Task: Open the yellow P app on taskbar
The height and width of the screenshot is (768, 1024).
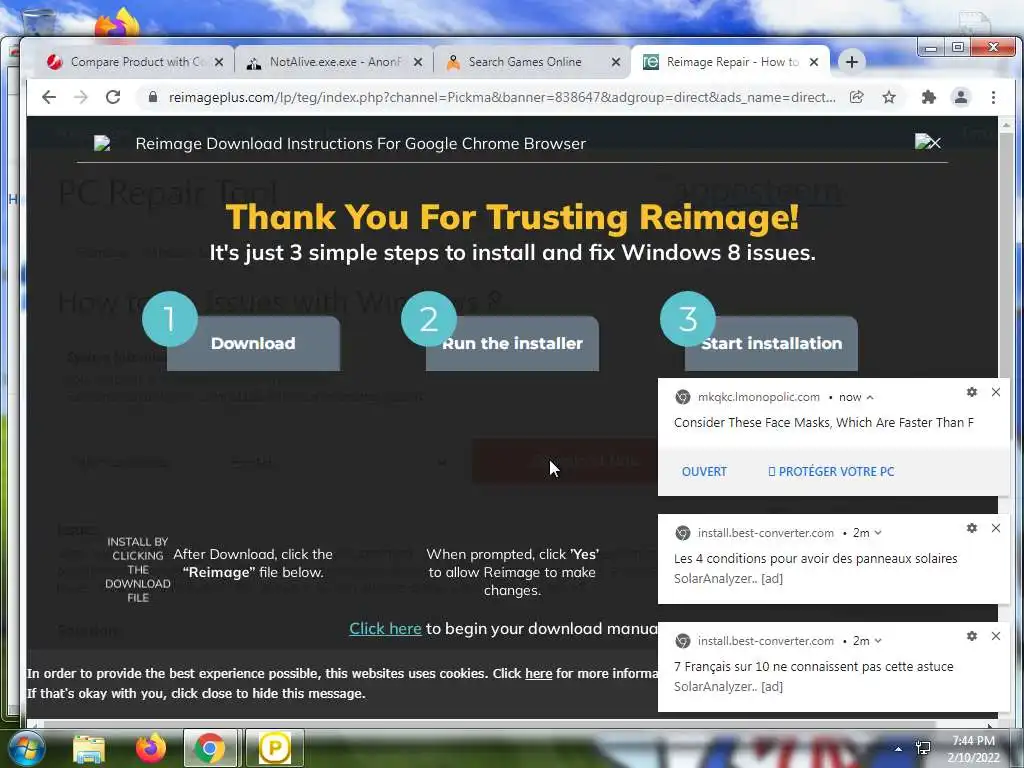Action: 274,748
